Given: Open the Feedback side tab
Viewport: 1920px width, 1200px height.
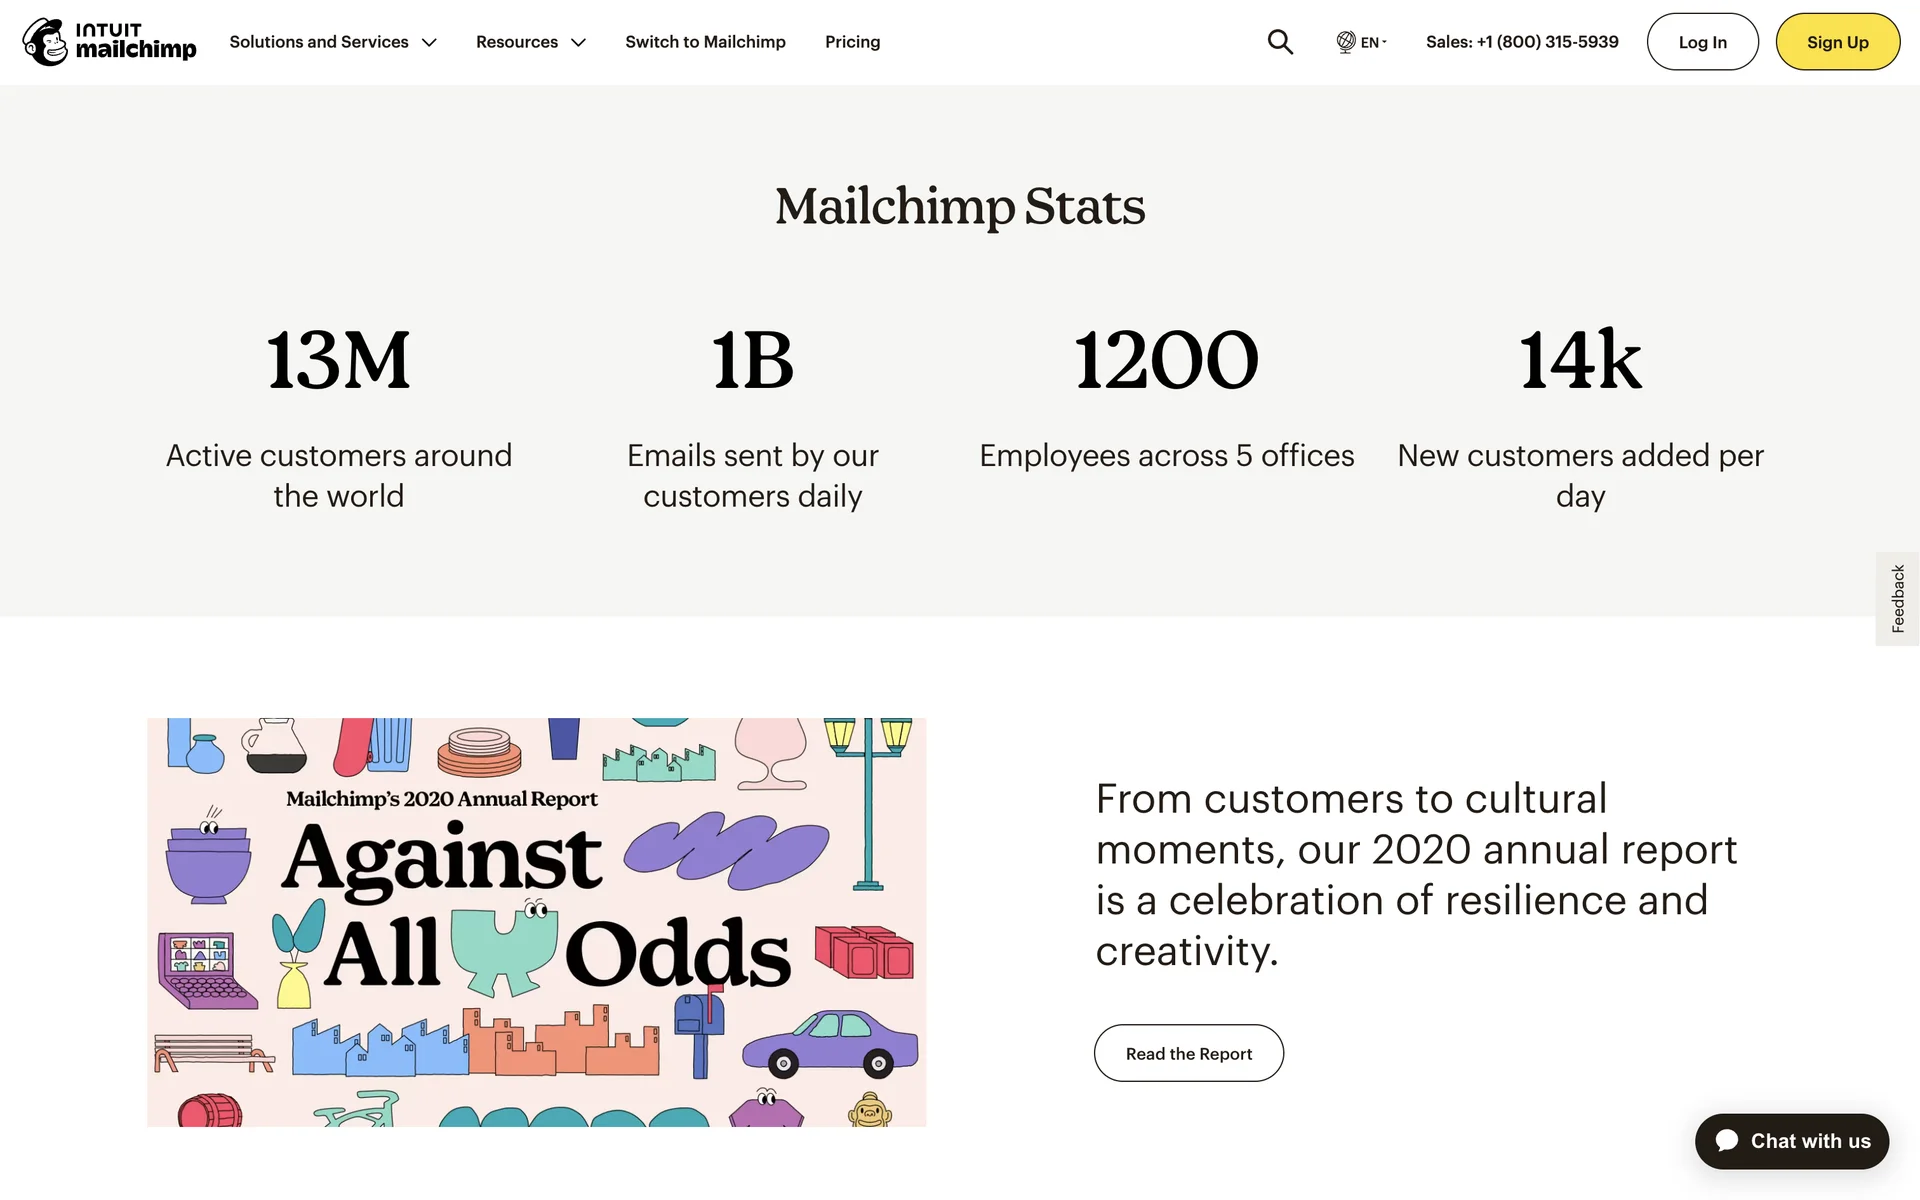Looking at the screenshot, I should tap(1897, 598).
